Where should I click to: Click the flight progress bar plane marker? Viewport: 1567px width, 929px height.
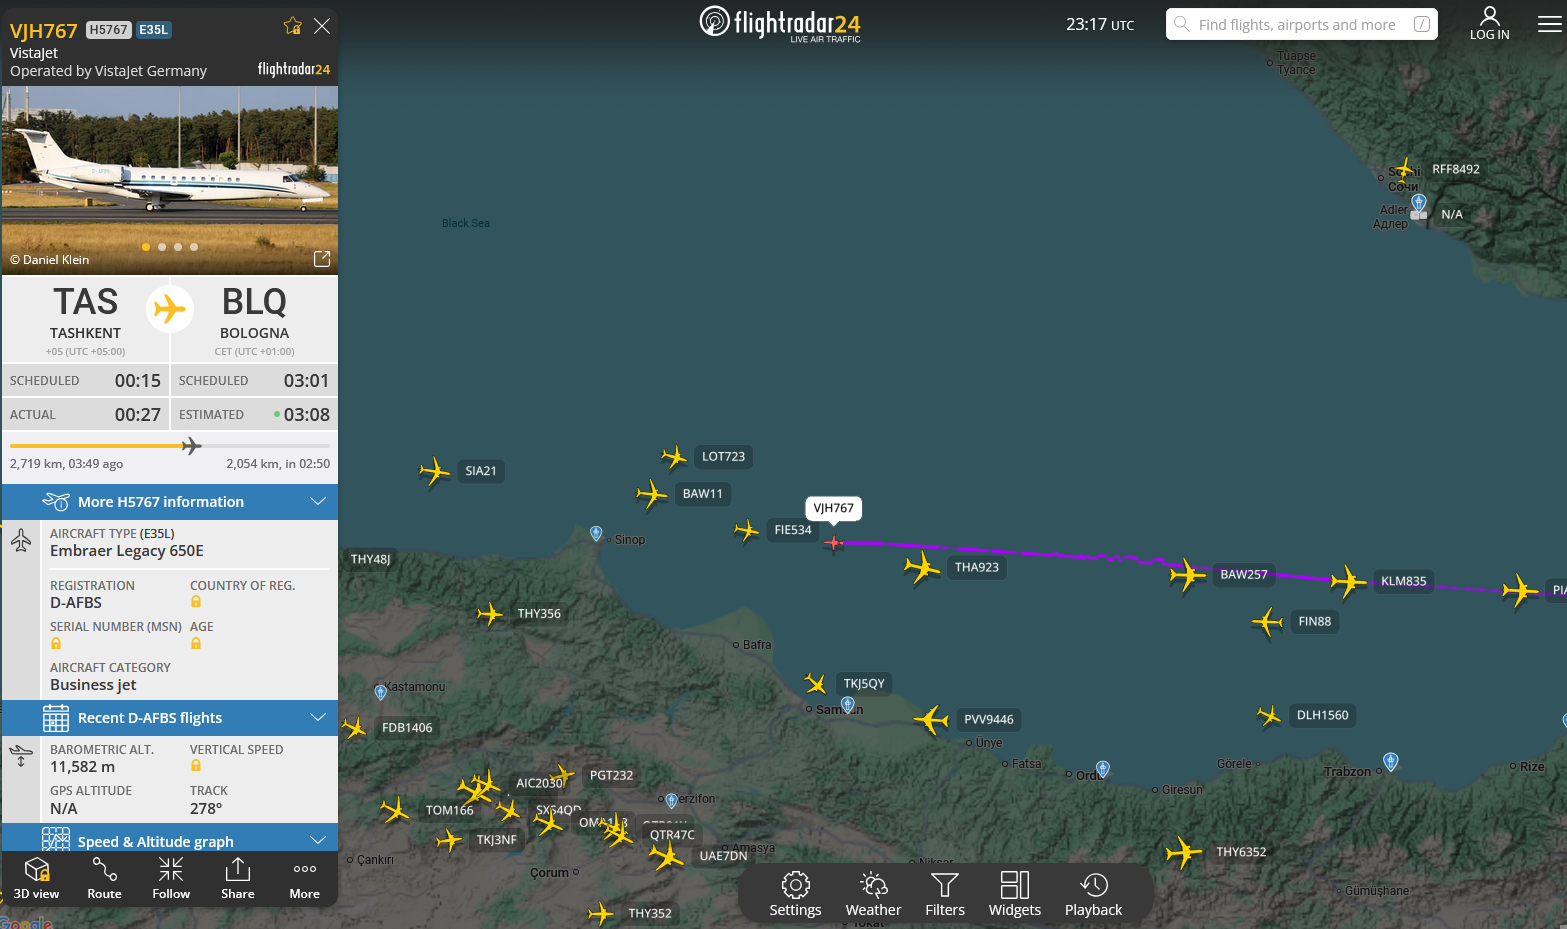point(191,446)
